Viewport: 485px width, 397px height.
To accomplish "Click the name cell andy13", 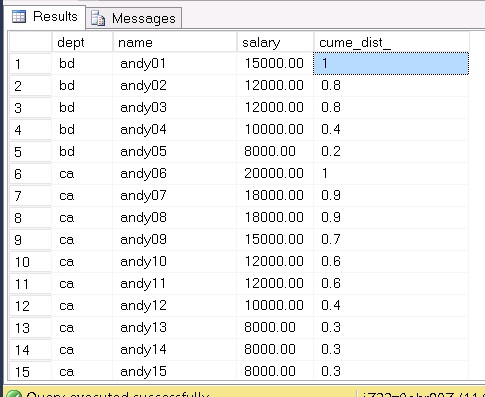I will [x=175, y=327].
